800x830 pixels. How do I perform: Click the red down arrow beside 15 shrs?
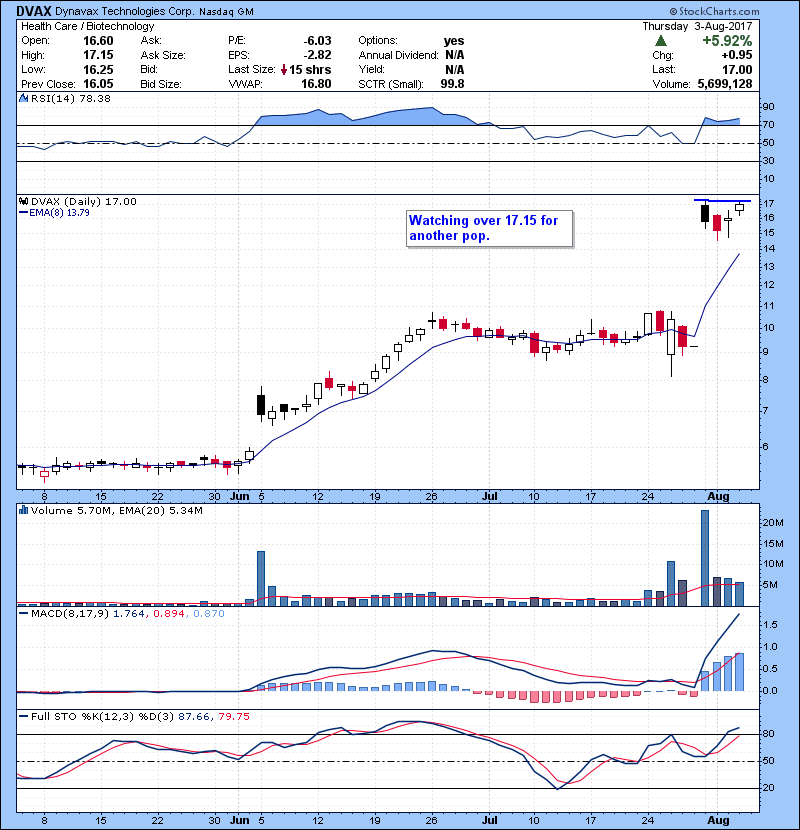[x=284, y=69]
